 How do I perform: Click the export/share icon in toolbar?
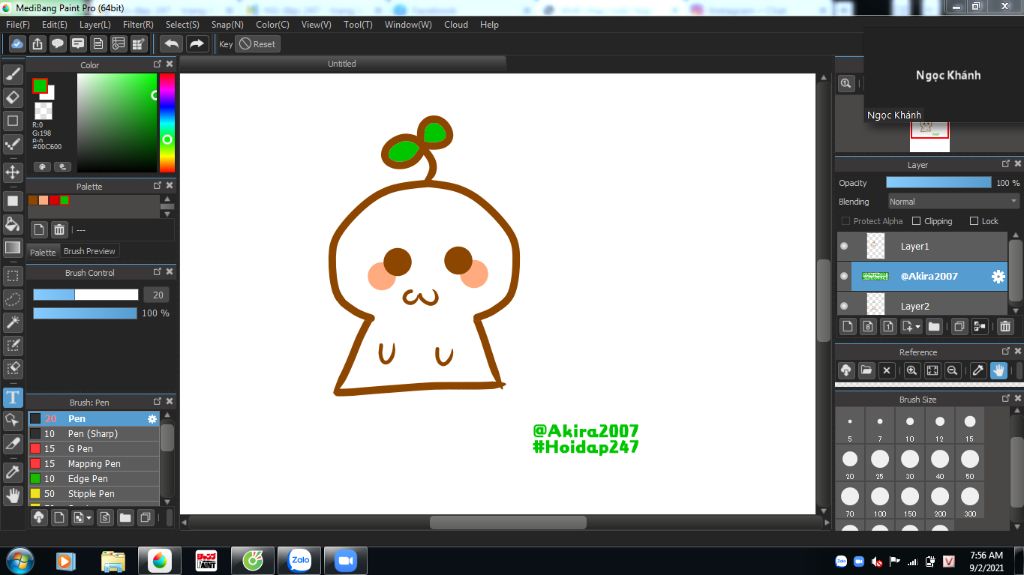(37, 44)
